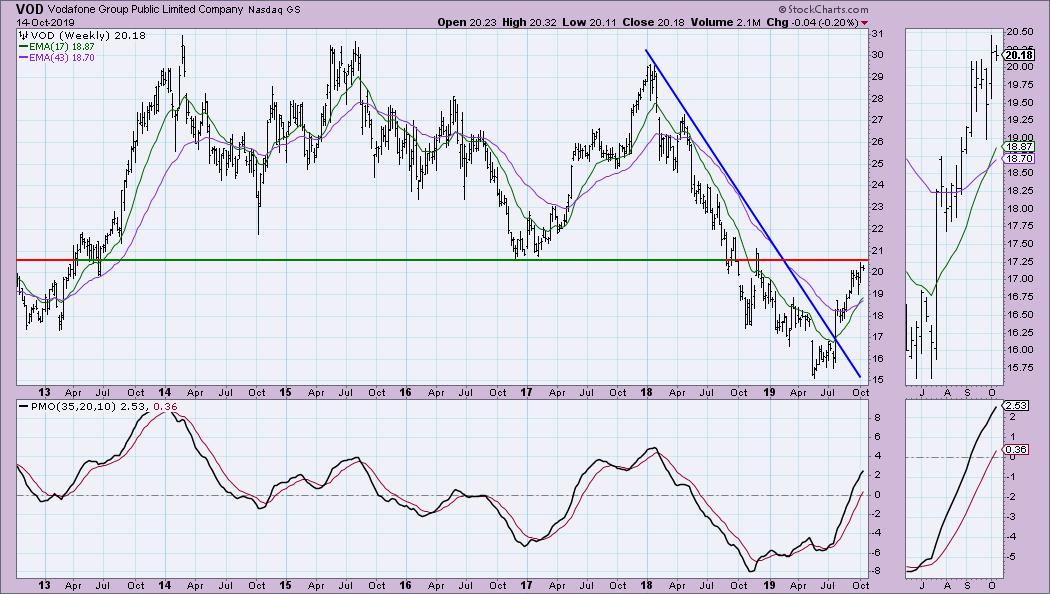Click the Chg -0.04 (-0.20%) value

coord(812,22)
